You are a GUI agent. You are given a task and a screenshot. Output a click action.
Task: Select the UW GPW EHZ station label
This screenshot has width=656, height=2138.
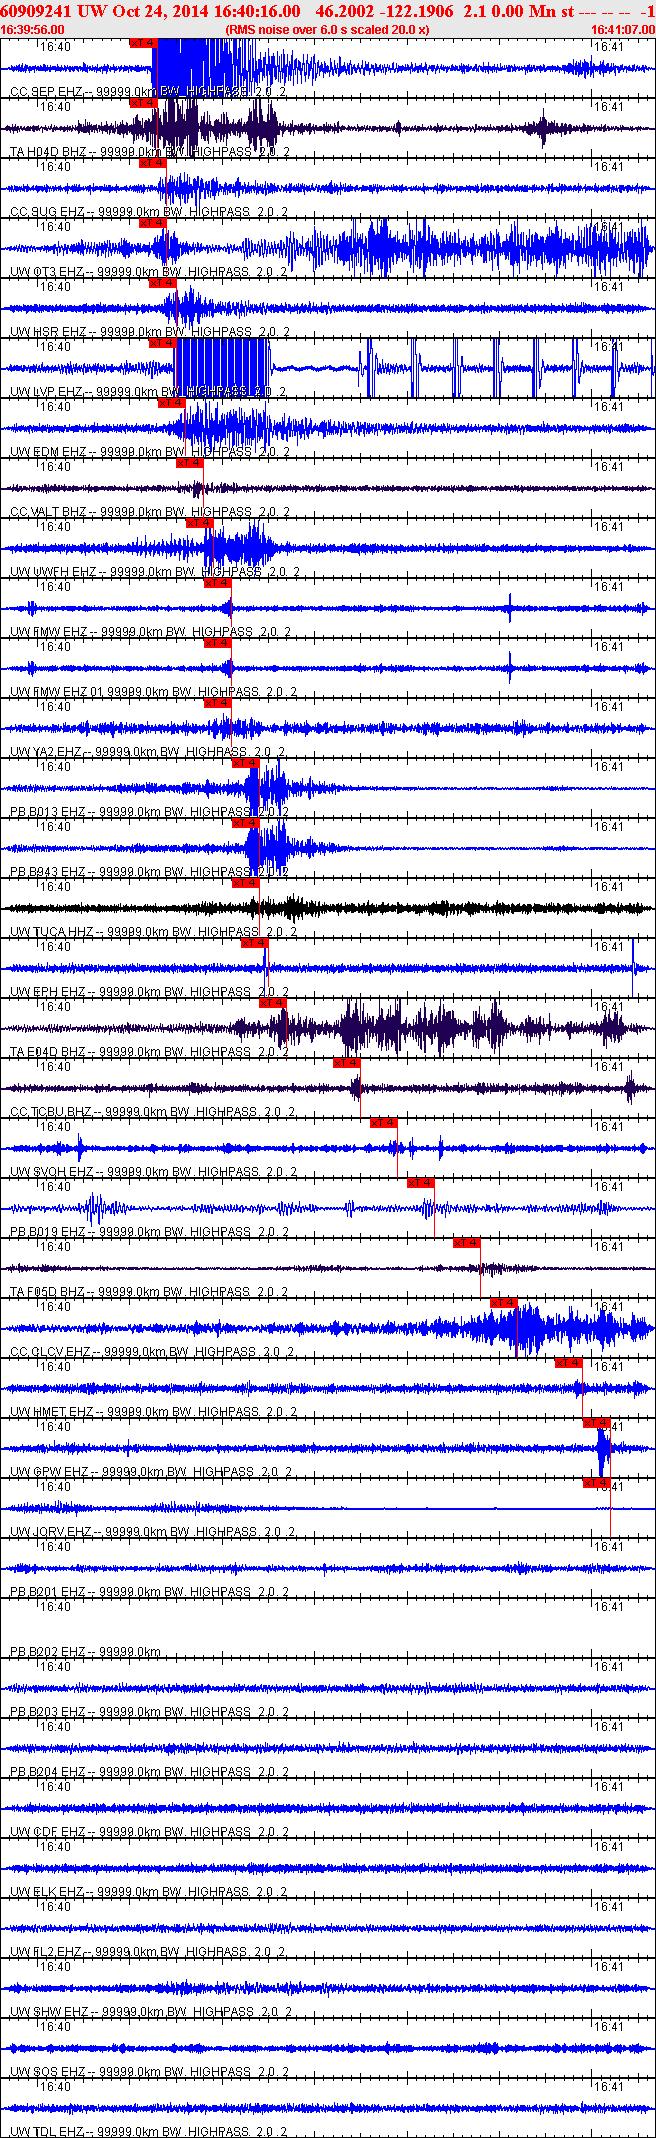pos(151,1472)
